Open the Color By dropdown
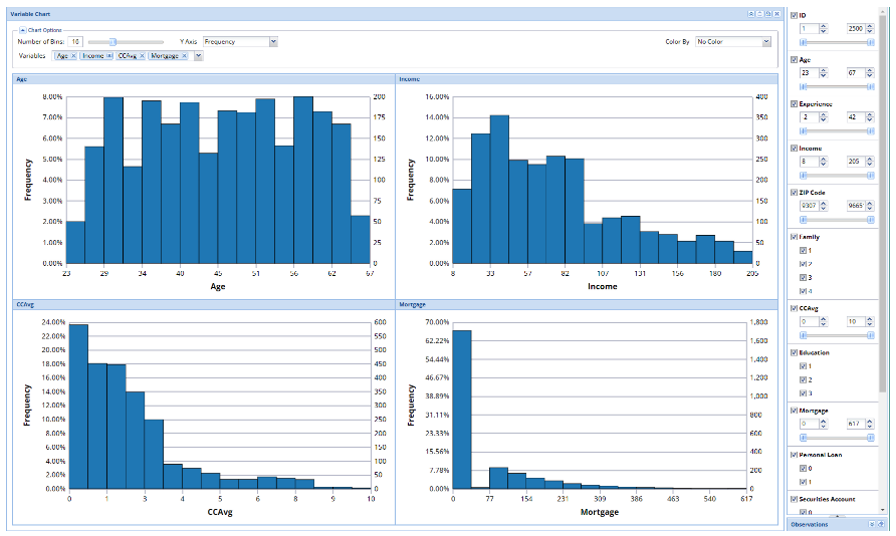 tap(766, 42)
